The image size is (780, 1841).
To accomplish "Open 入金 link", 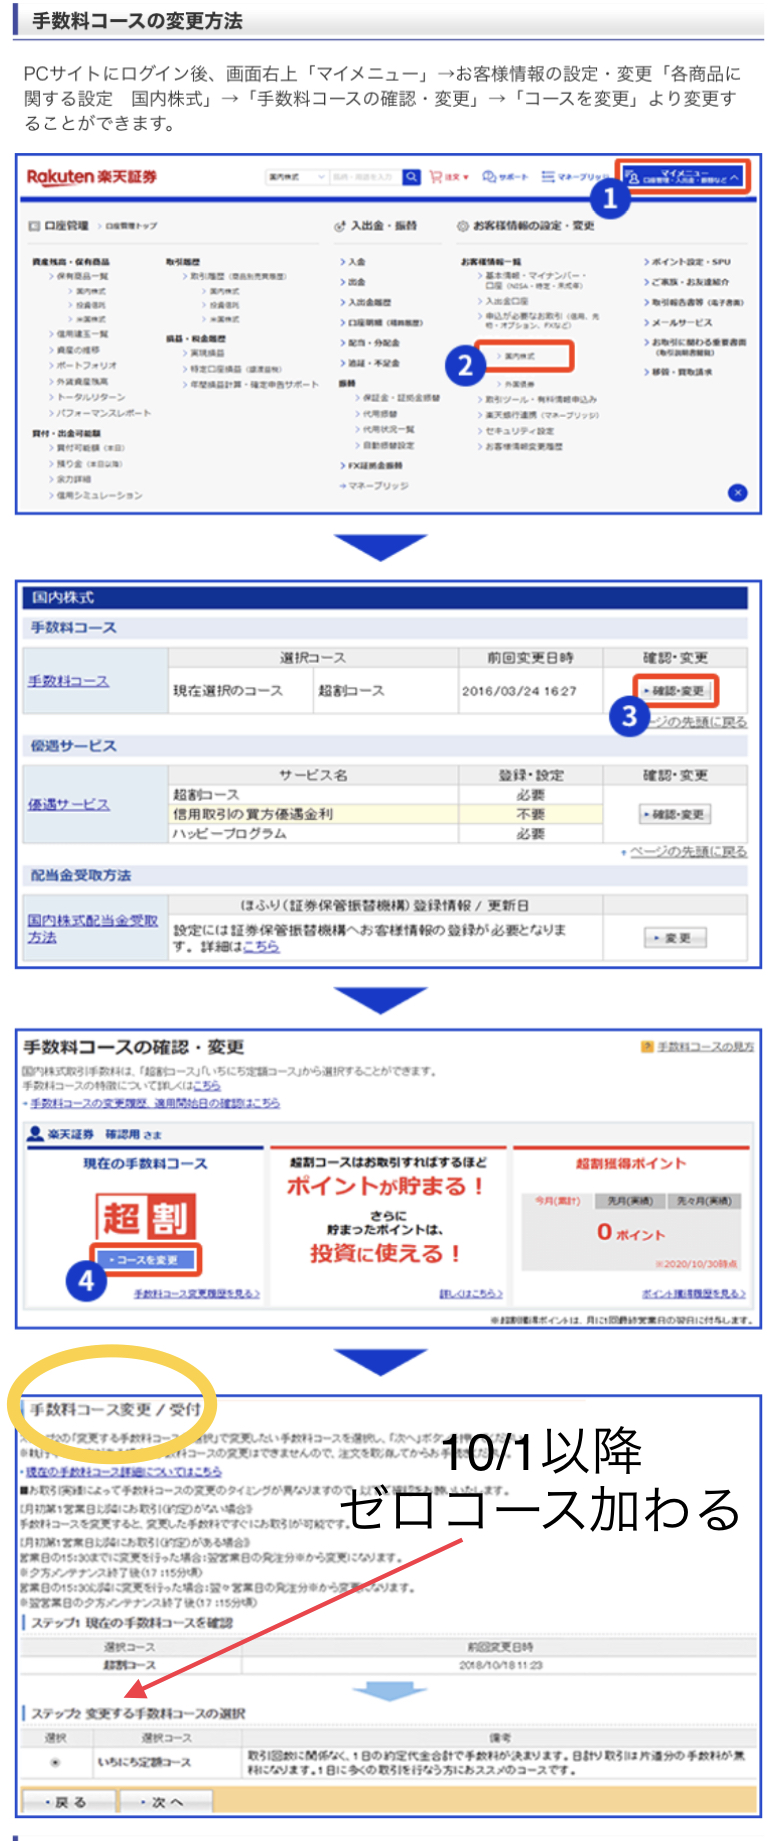I will [356, 262].
